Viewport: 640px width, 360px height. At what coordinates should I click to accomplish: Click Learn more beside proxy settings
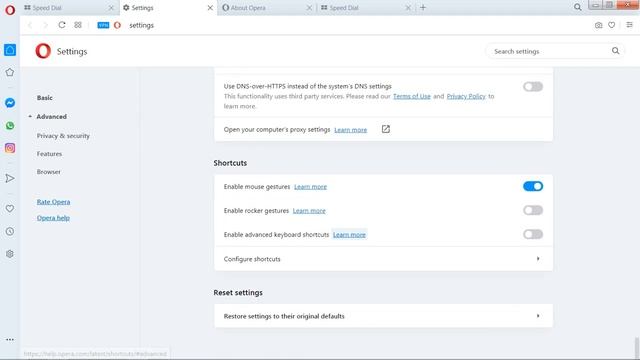350,129
